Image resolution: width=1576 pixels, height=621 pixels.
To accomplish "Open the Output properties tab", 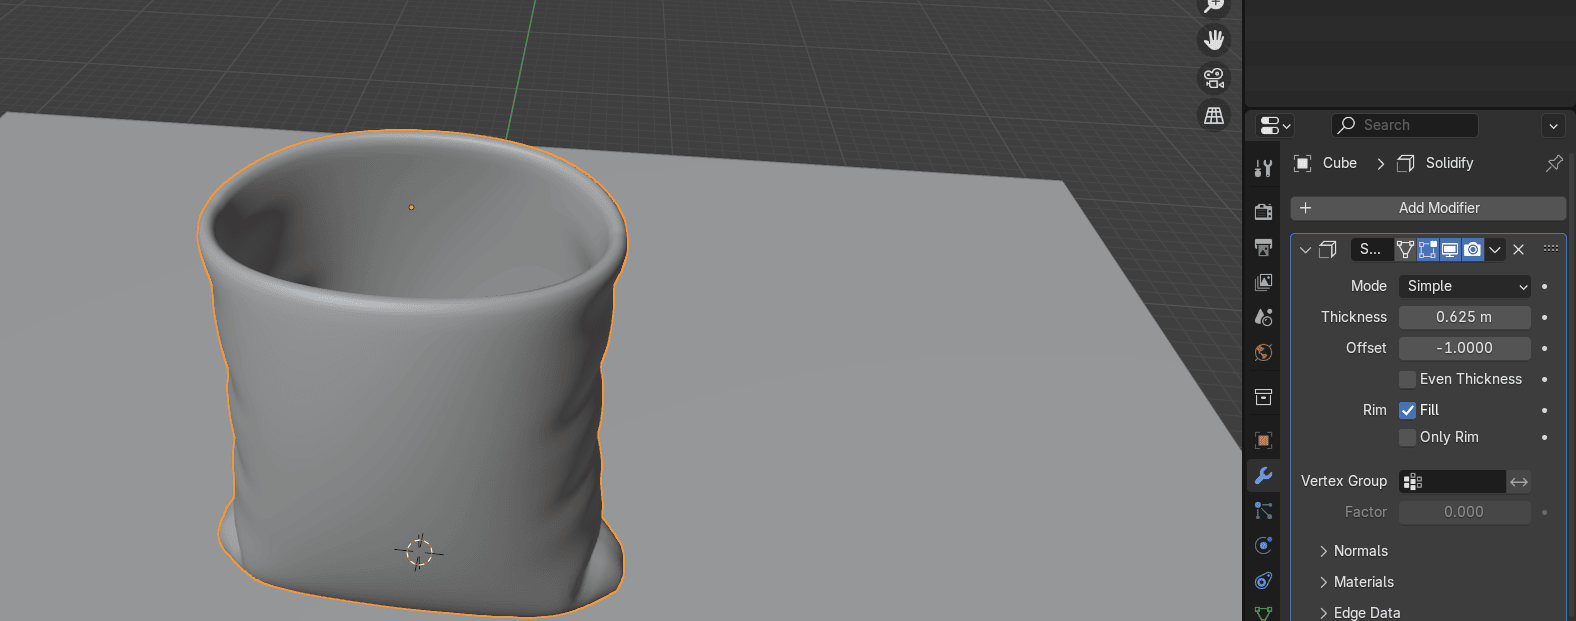I will click(x=1264, y=247).
